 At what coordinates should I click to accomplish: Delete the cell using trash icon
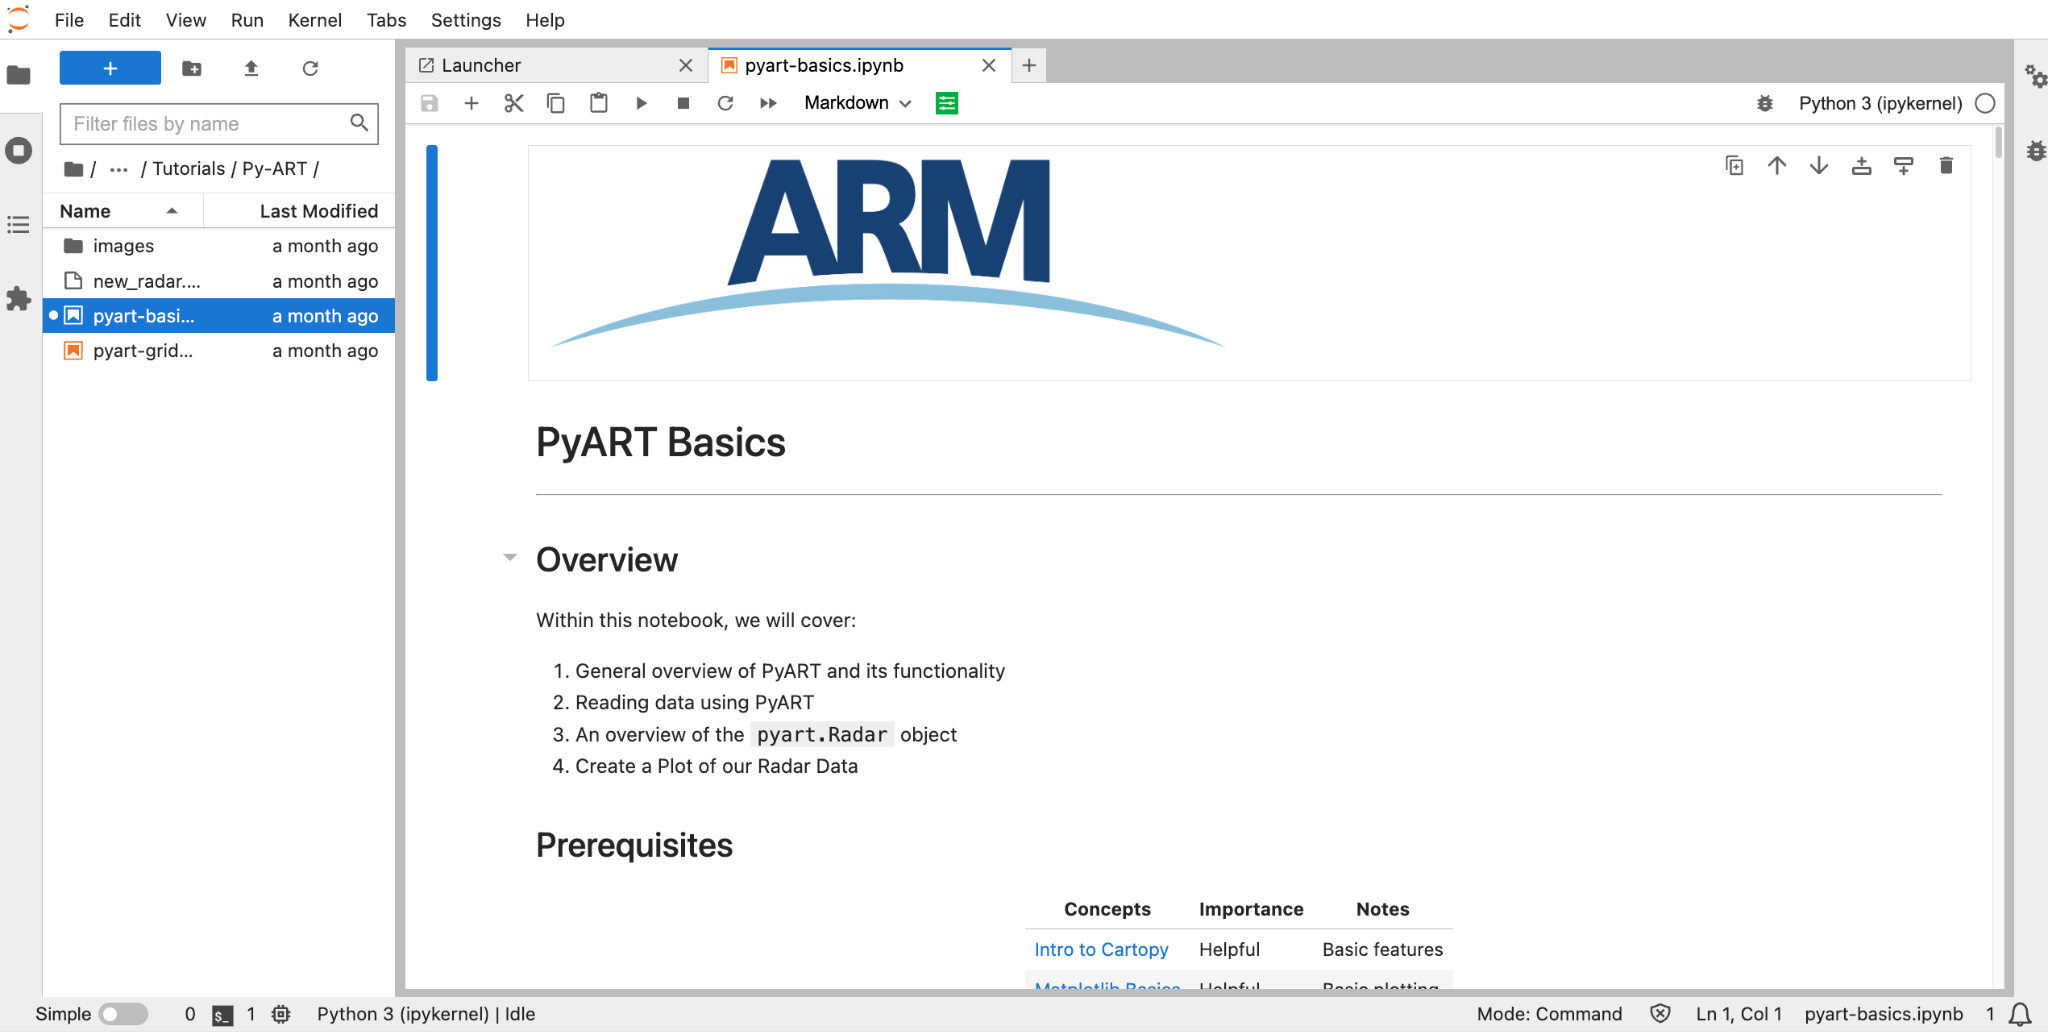[1945, 166]
